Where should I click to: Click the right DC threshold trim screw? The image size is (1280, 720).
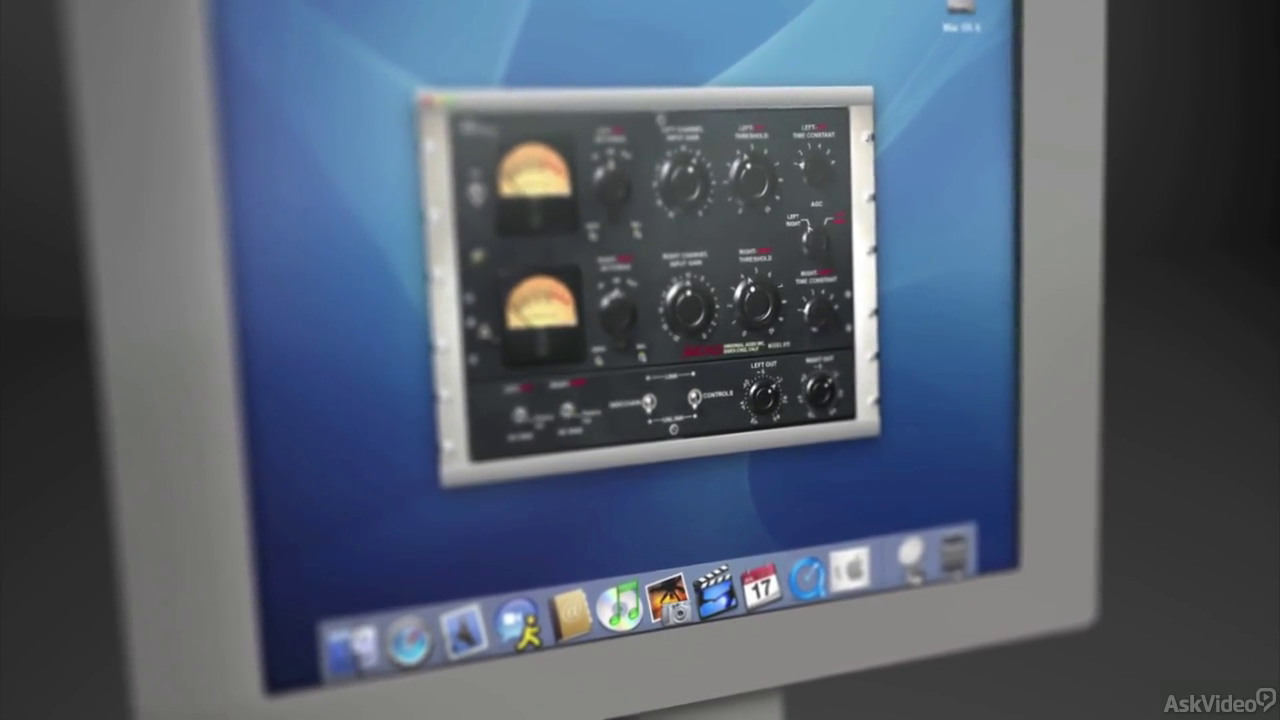tap(567, 410)
